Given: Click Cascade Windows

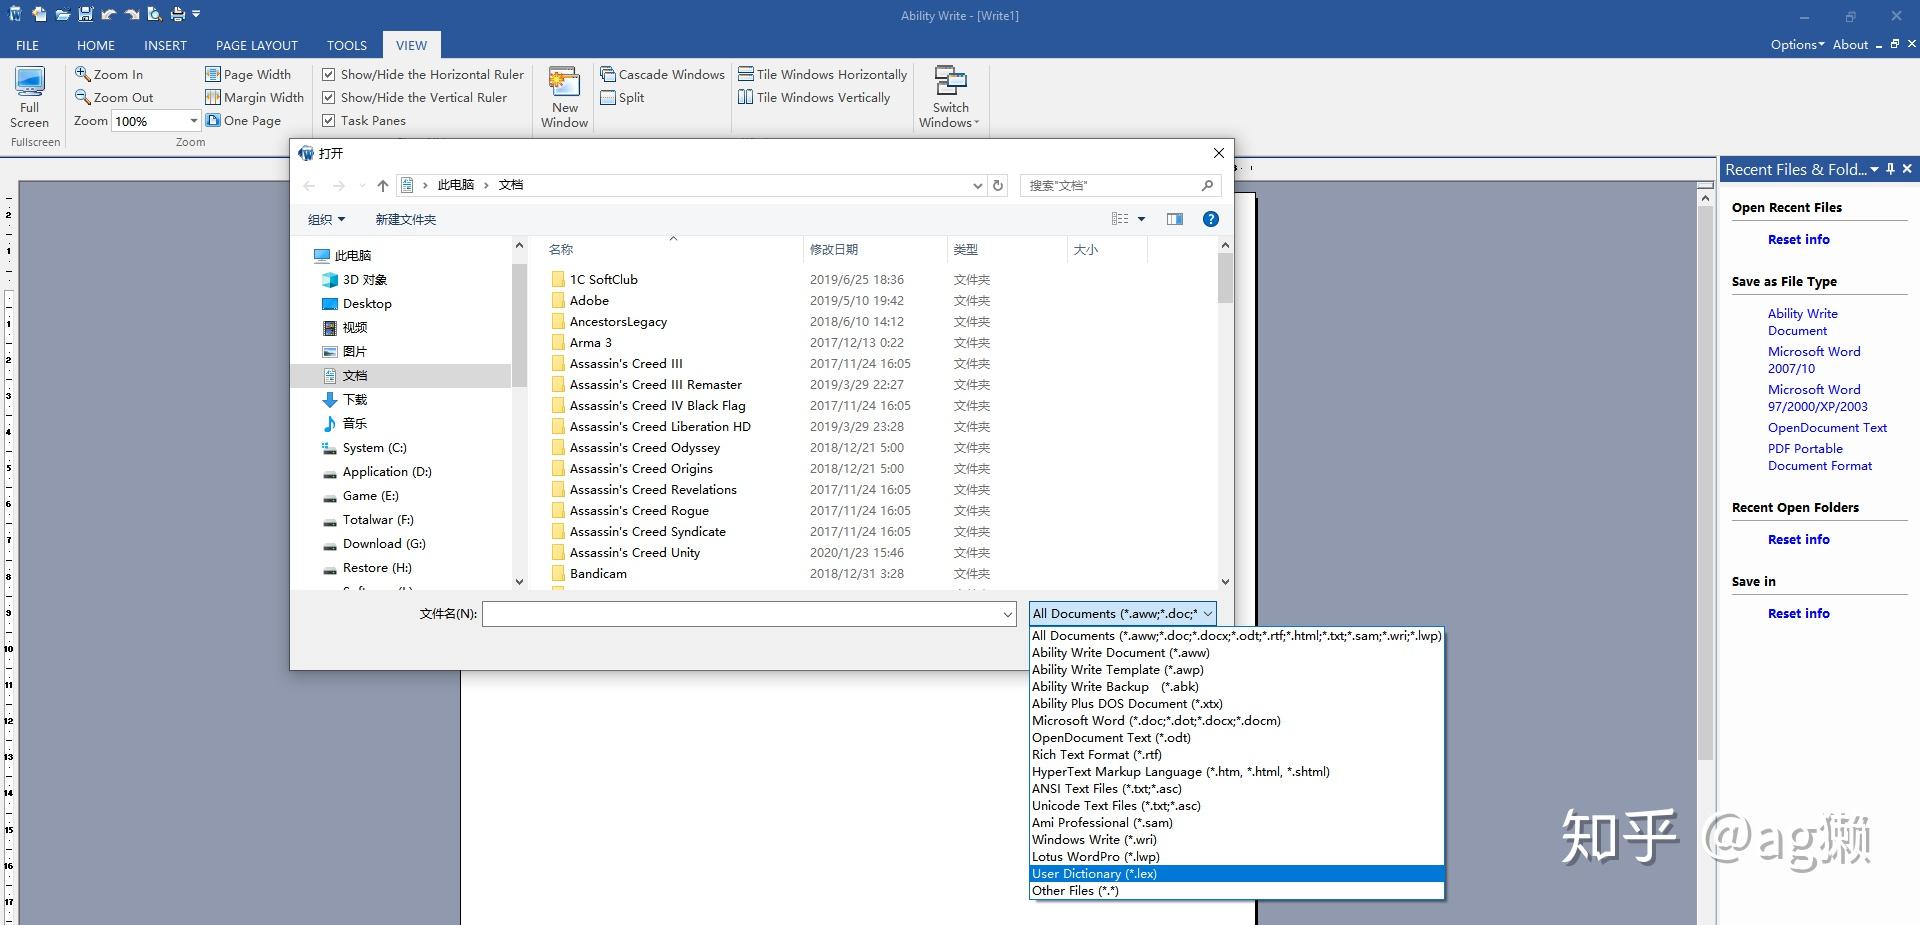Looking at the screenshot, I should 662,74.
